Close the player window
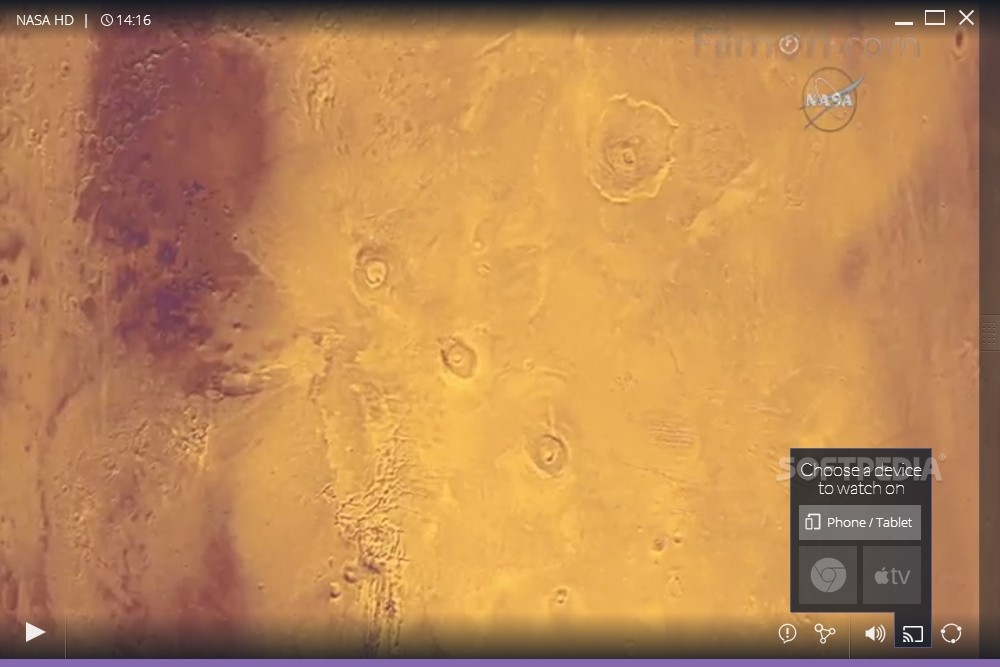Screen dimensions: 1000x667 click(966, 18)
